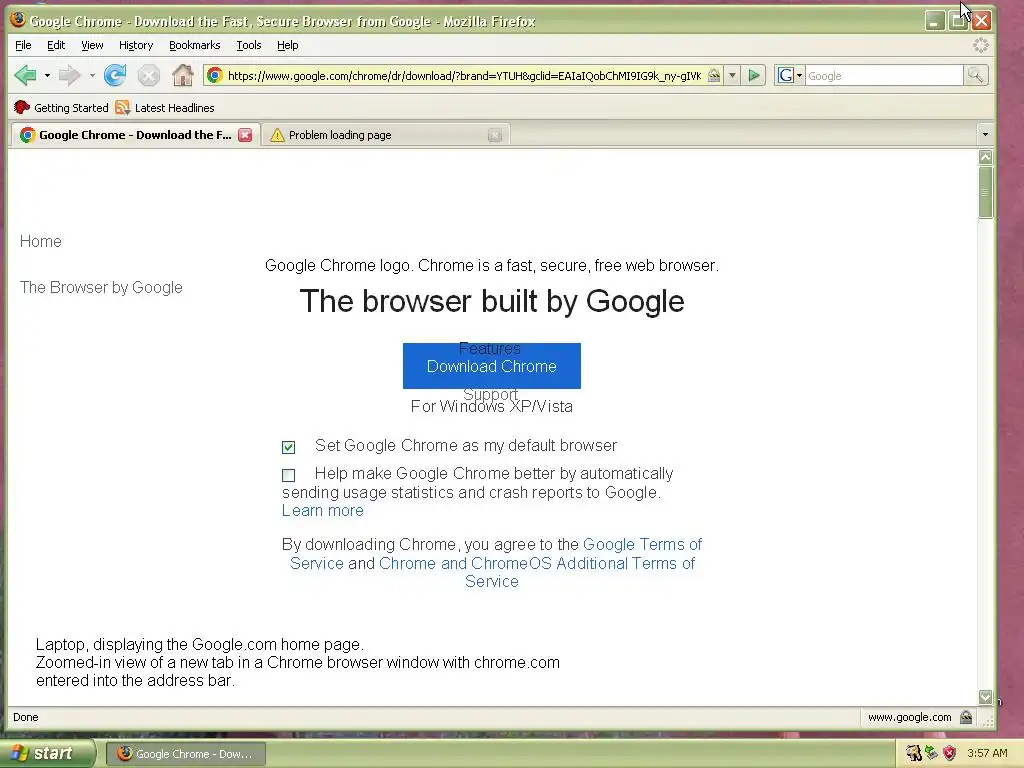Select the Firefox taskbar window button

[x=185, y=754]
